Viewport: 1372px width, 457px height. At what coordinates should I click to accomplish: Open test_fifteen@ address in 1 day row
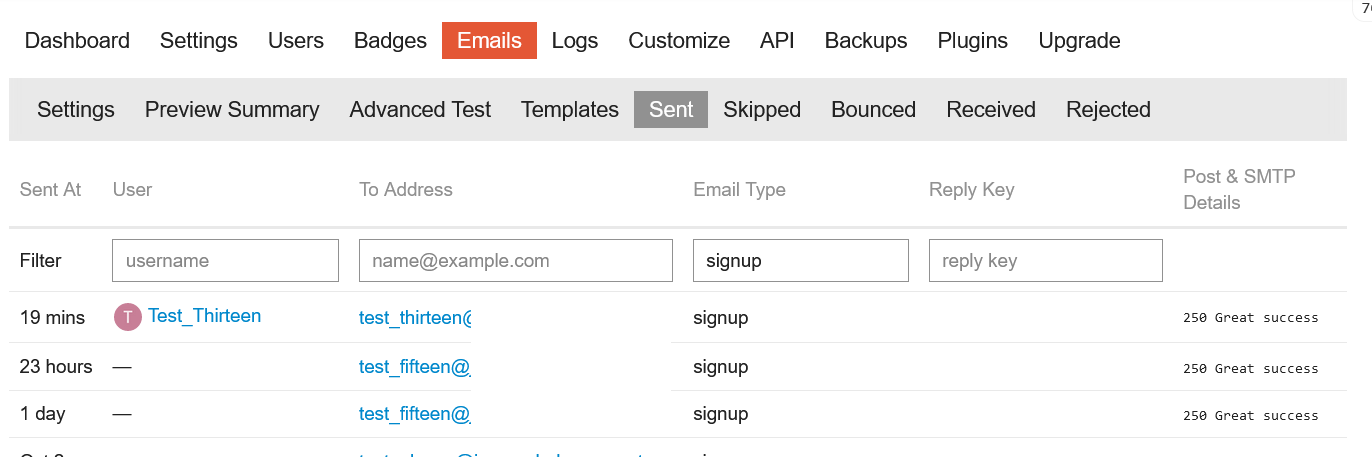pos(415,414)
